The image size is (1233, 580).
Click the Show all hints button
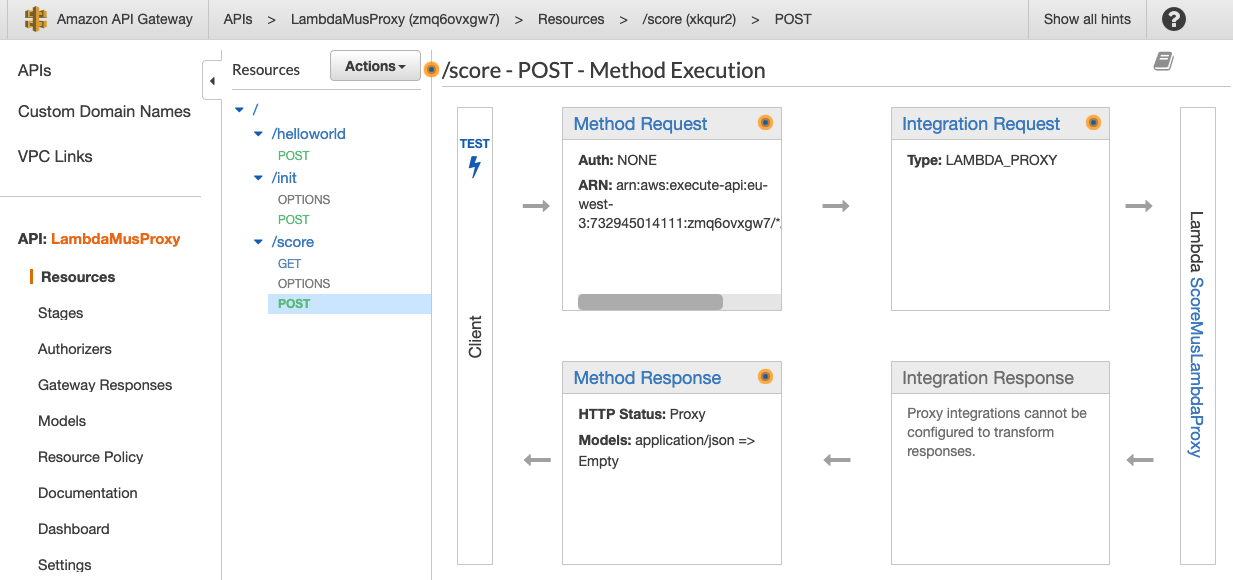1087,19
